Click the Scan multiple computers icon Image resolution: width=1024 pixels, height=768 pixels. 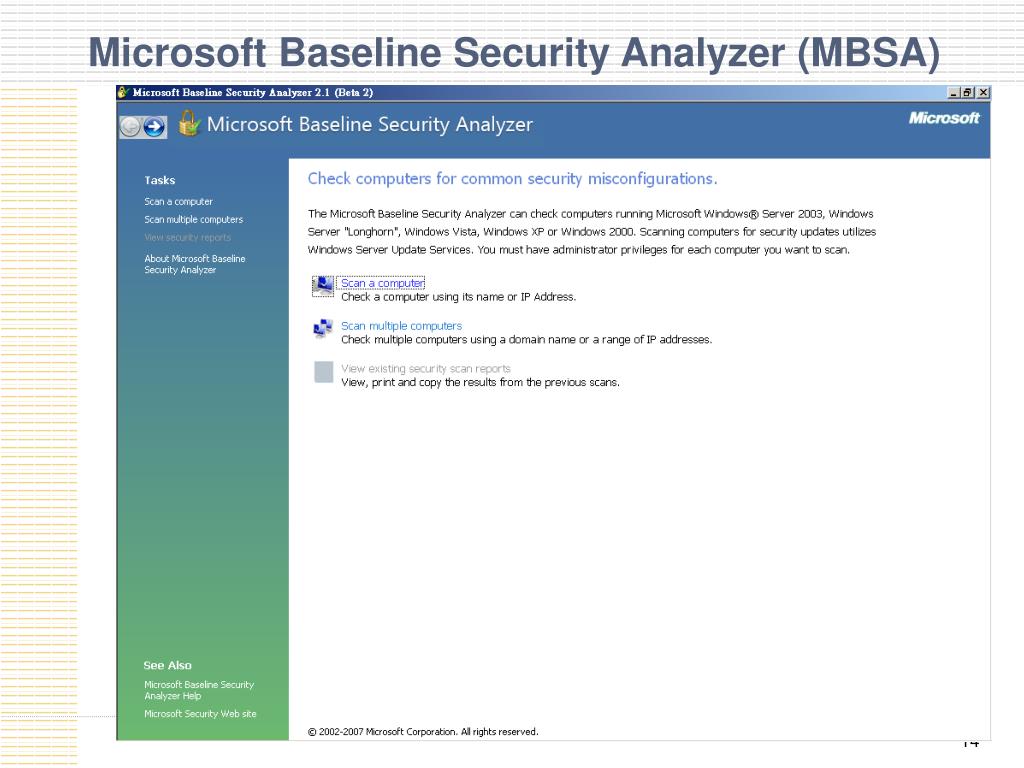coord(323,328)
